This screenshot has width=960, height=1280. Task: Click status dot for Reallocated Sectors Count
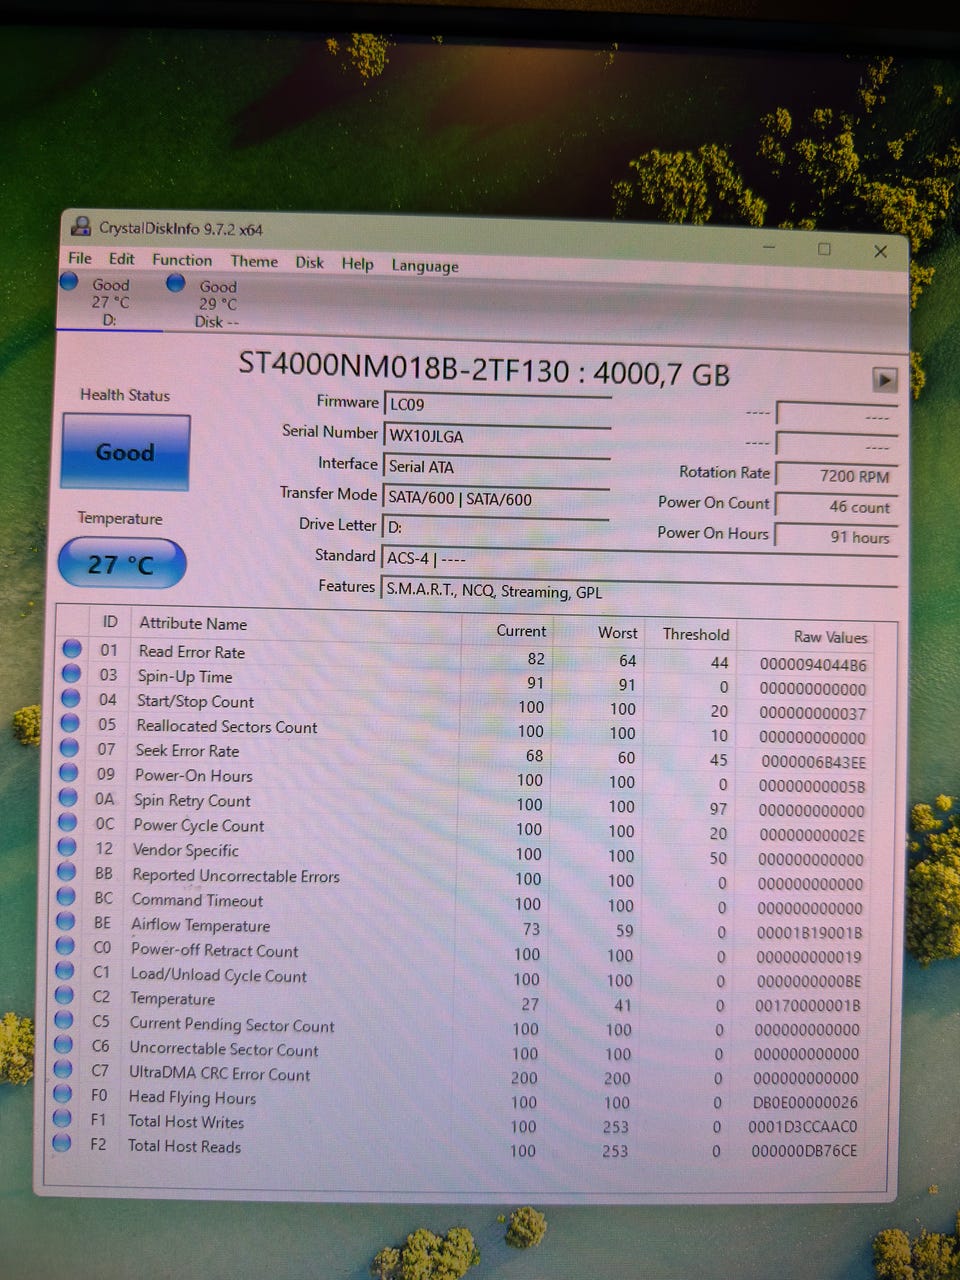tap(70, 722)
